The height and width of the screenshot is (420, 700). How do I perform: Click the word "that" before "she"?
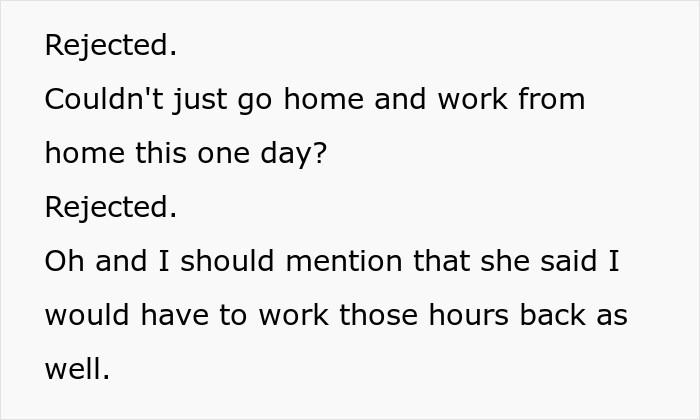coord(441,261)
